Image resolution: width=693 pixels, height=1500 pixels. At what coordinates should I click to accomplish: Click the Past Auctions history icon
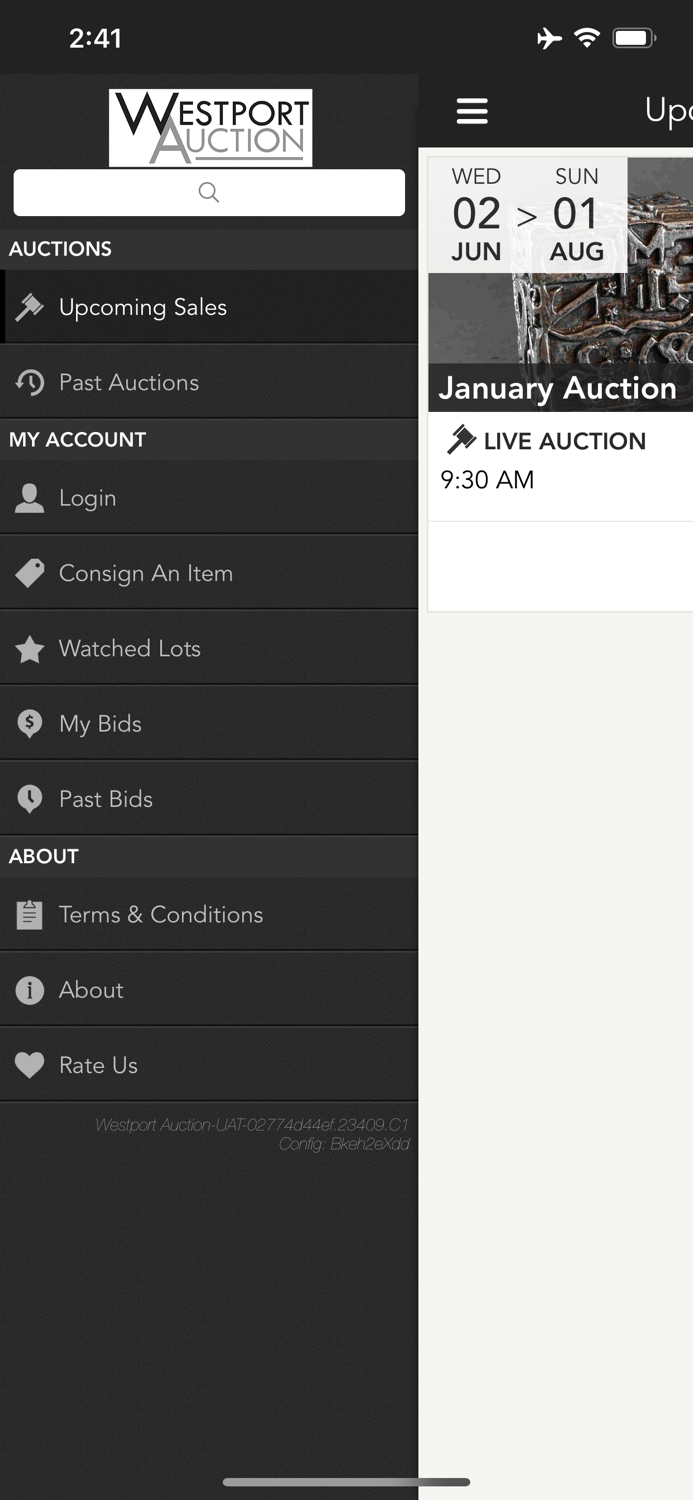(x=30, y=382)
